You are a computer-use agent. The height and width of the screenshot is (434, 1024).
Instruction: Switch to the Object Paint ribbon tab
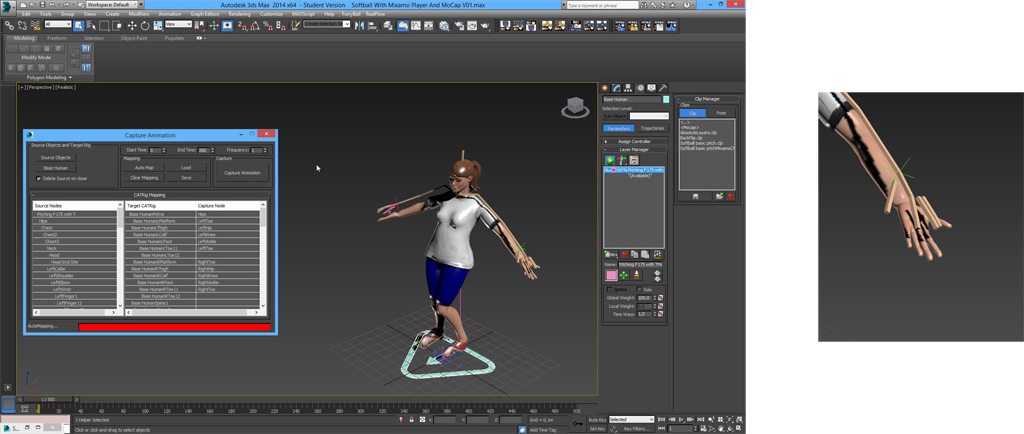[x=134, y=38]
